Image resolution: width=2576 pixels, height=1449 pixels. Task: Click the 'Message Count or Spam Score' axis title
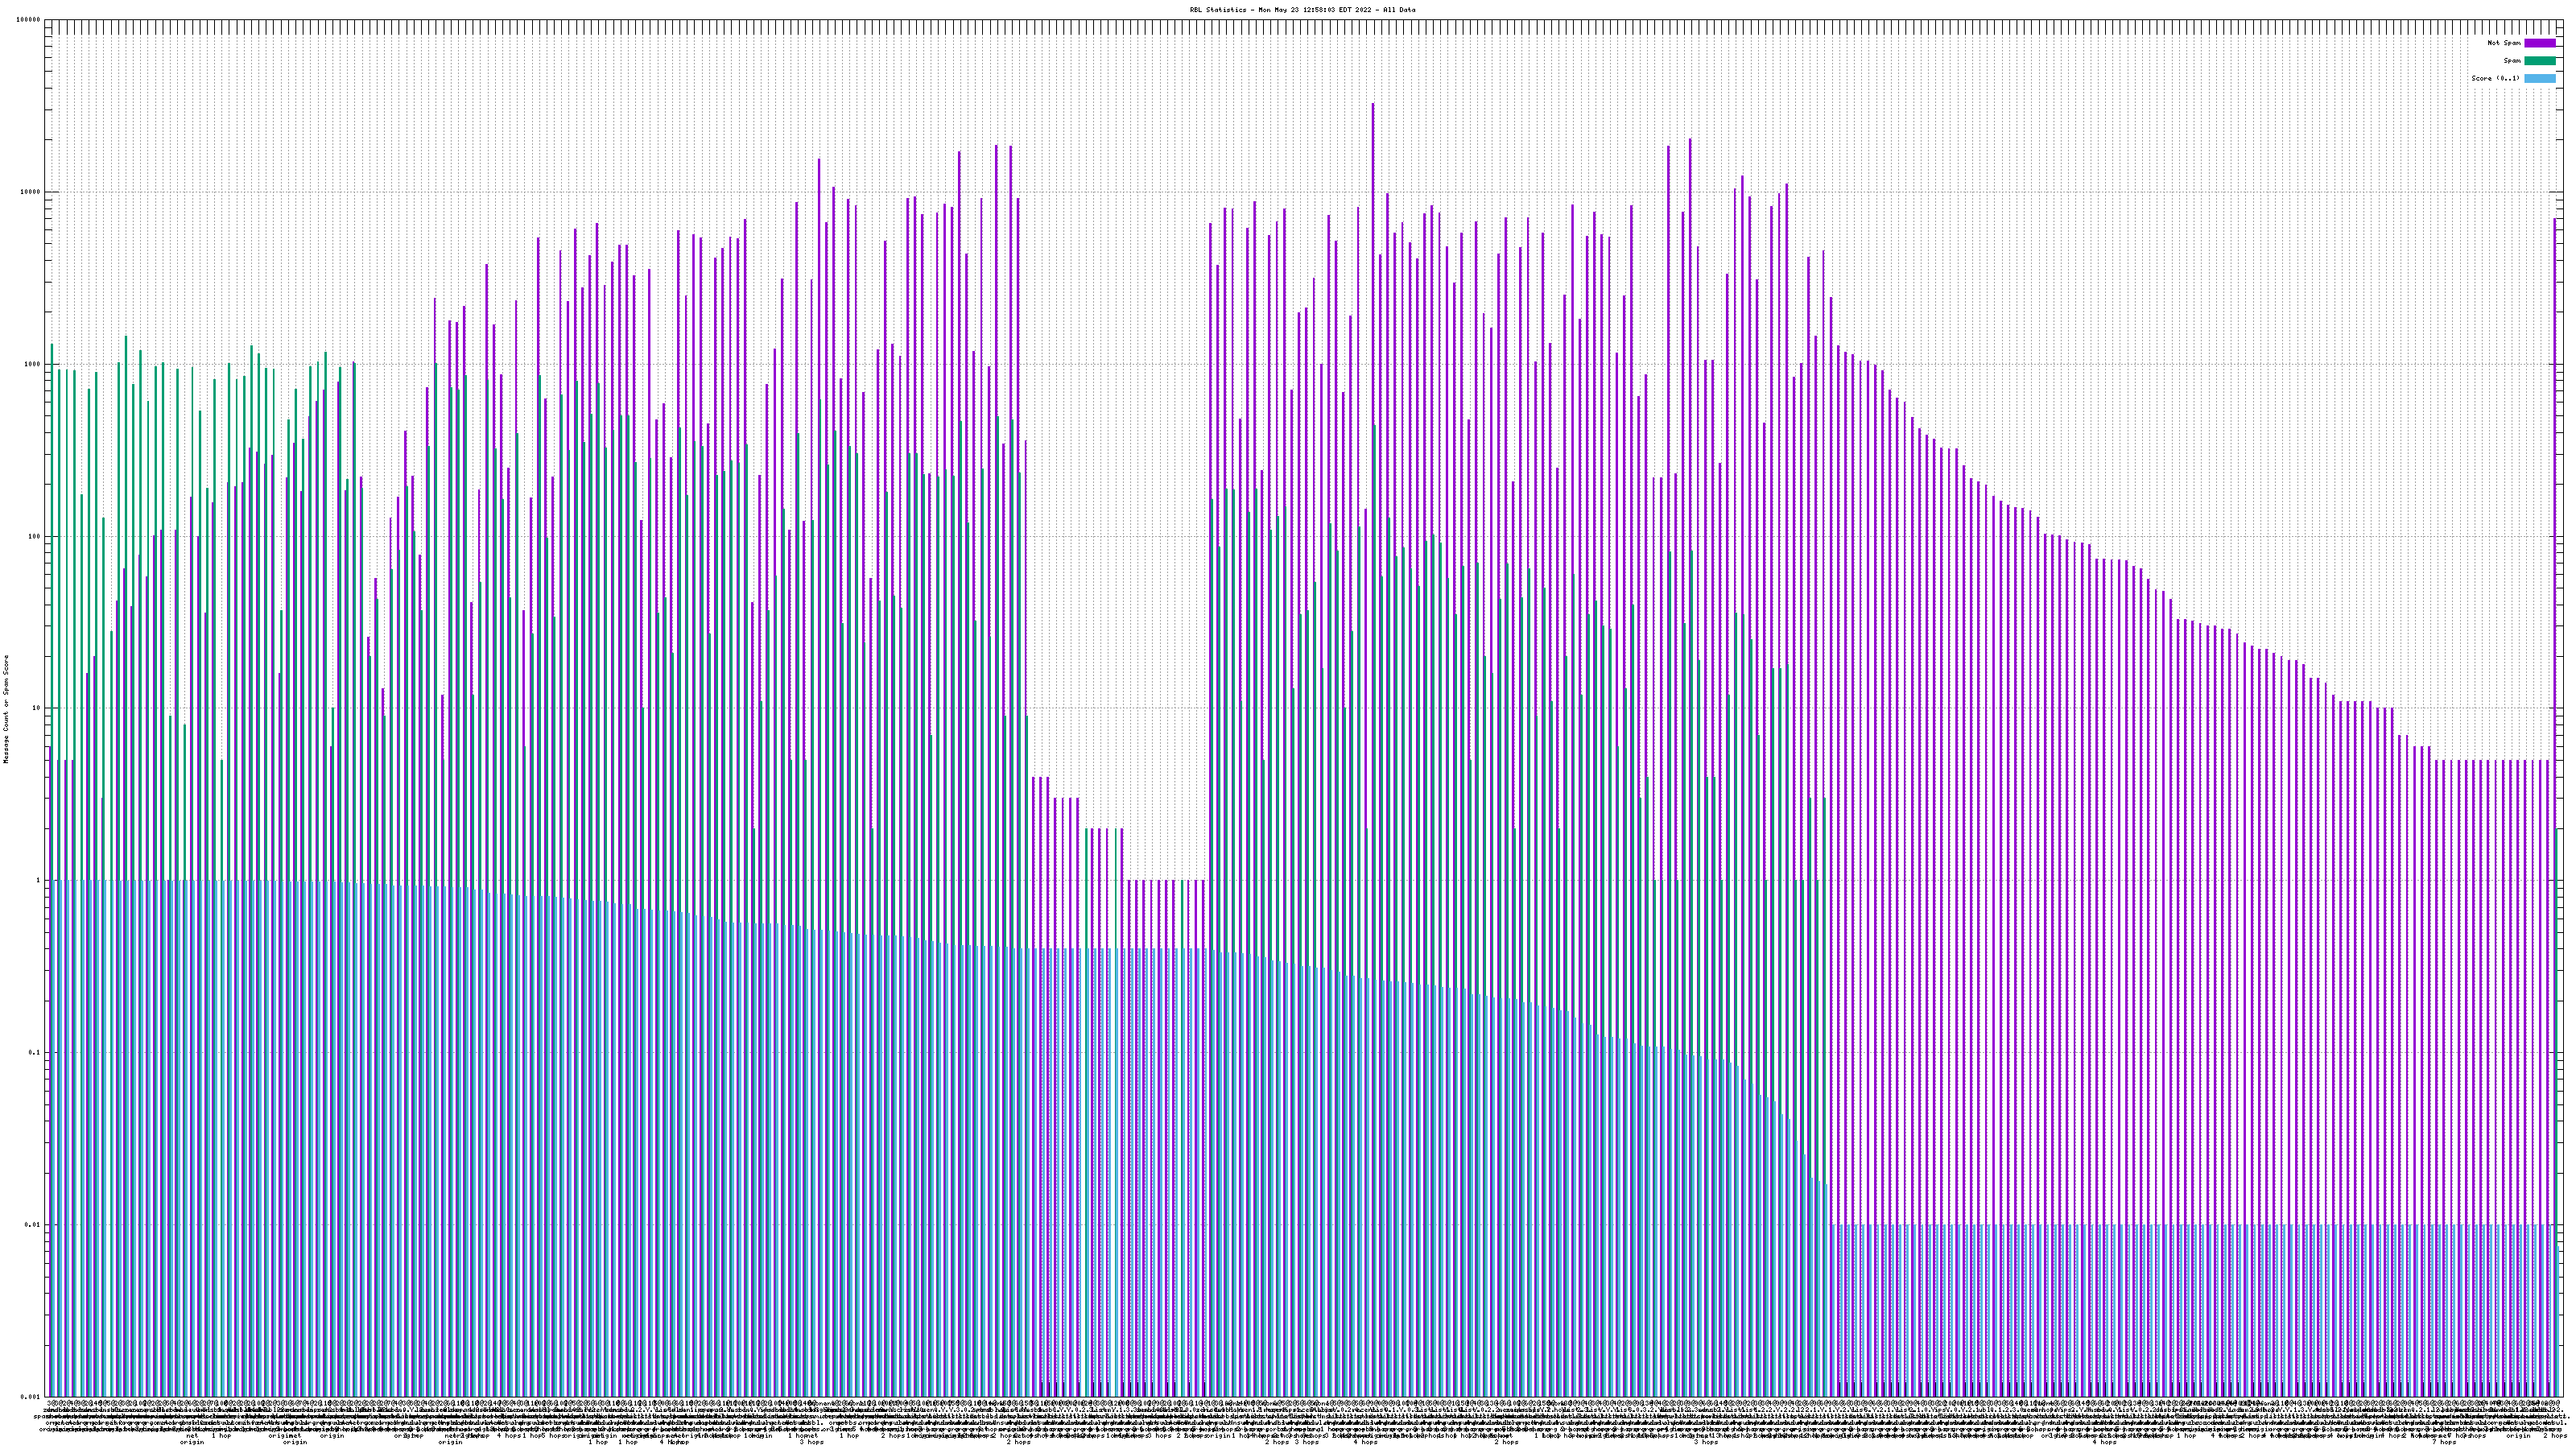[6, 709]
